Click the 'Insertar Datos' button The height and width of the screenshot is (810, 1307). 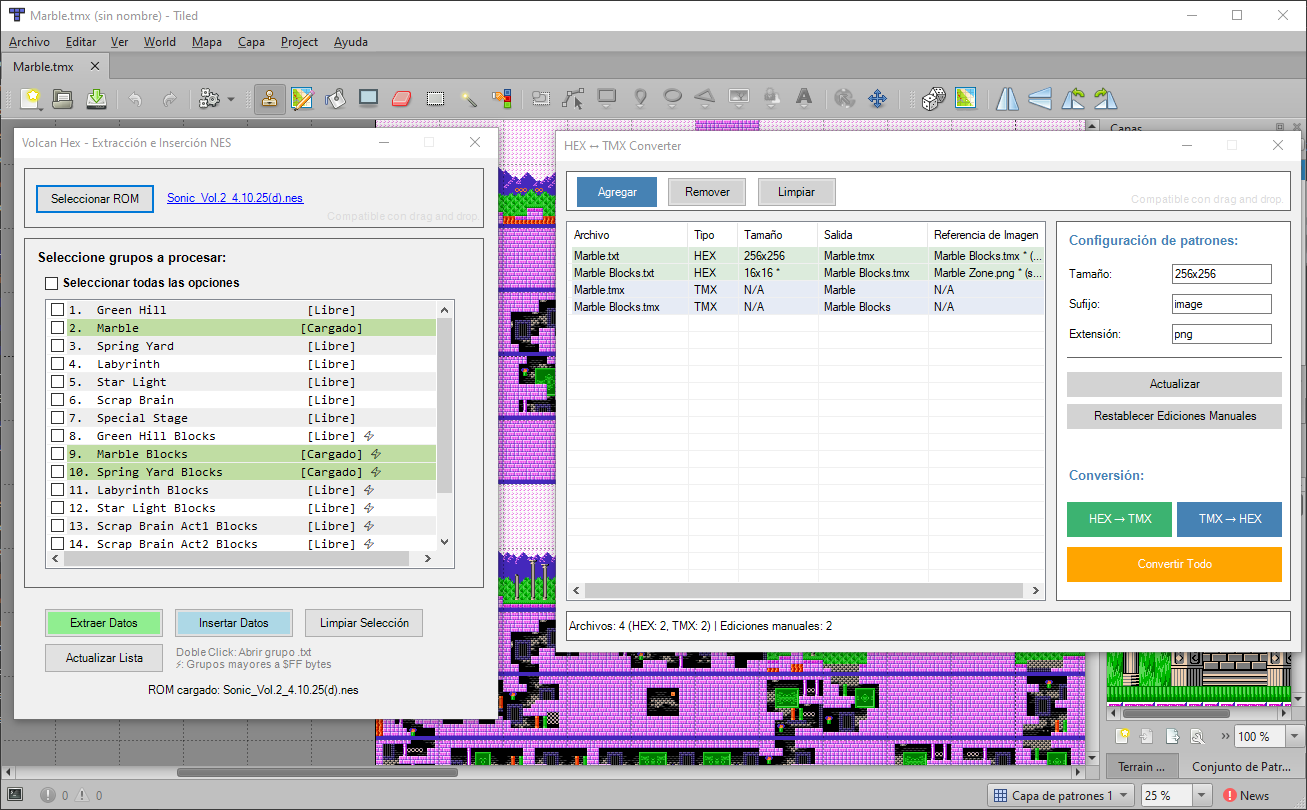click(234, 623)
